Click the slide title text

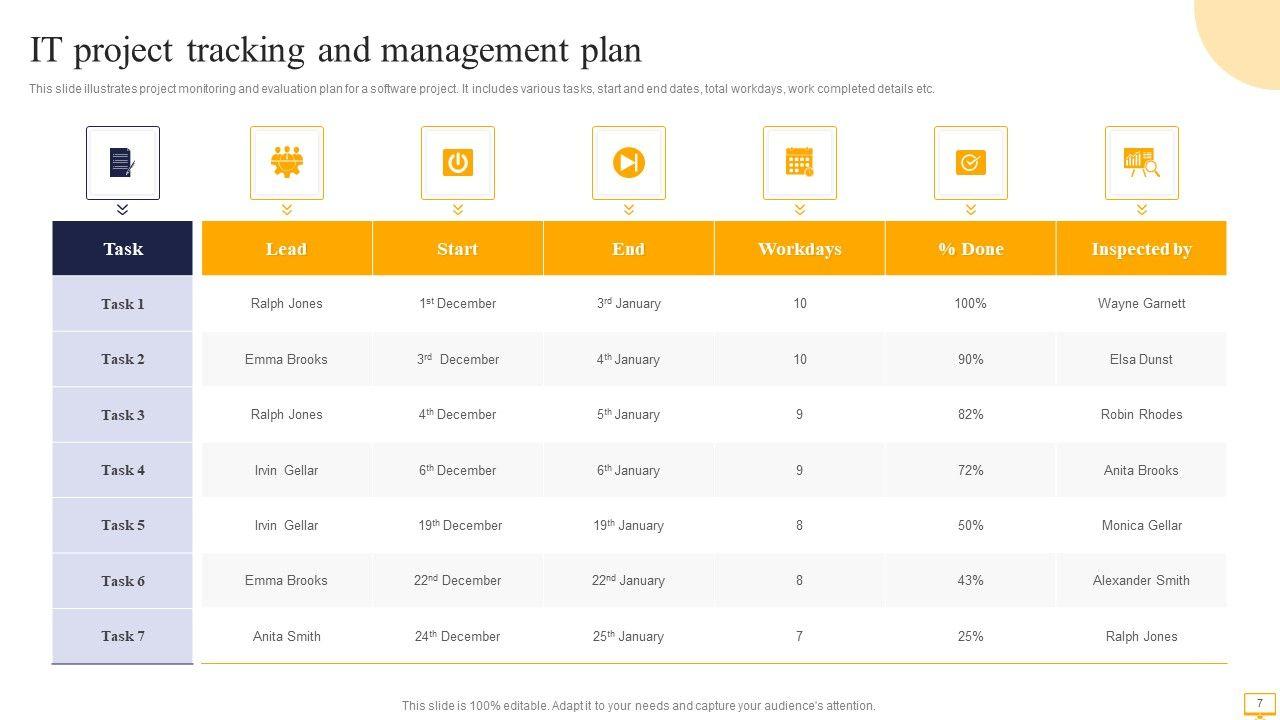pos(336,49)
